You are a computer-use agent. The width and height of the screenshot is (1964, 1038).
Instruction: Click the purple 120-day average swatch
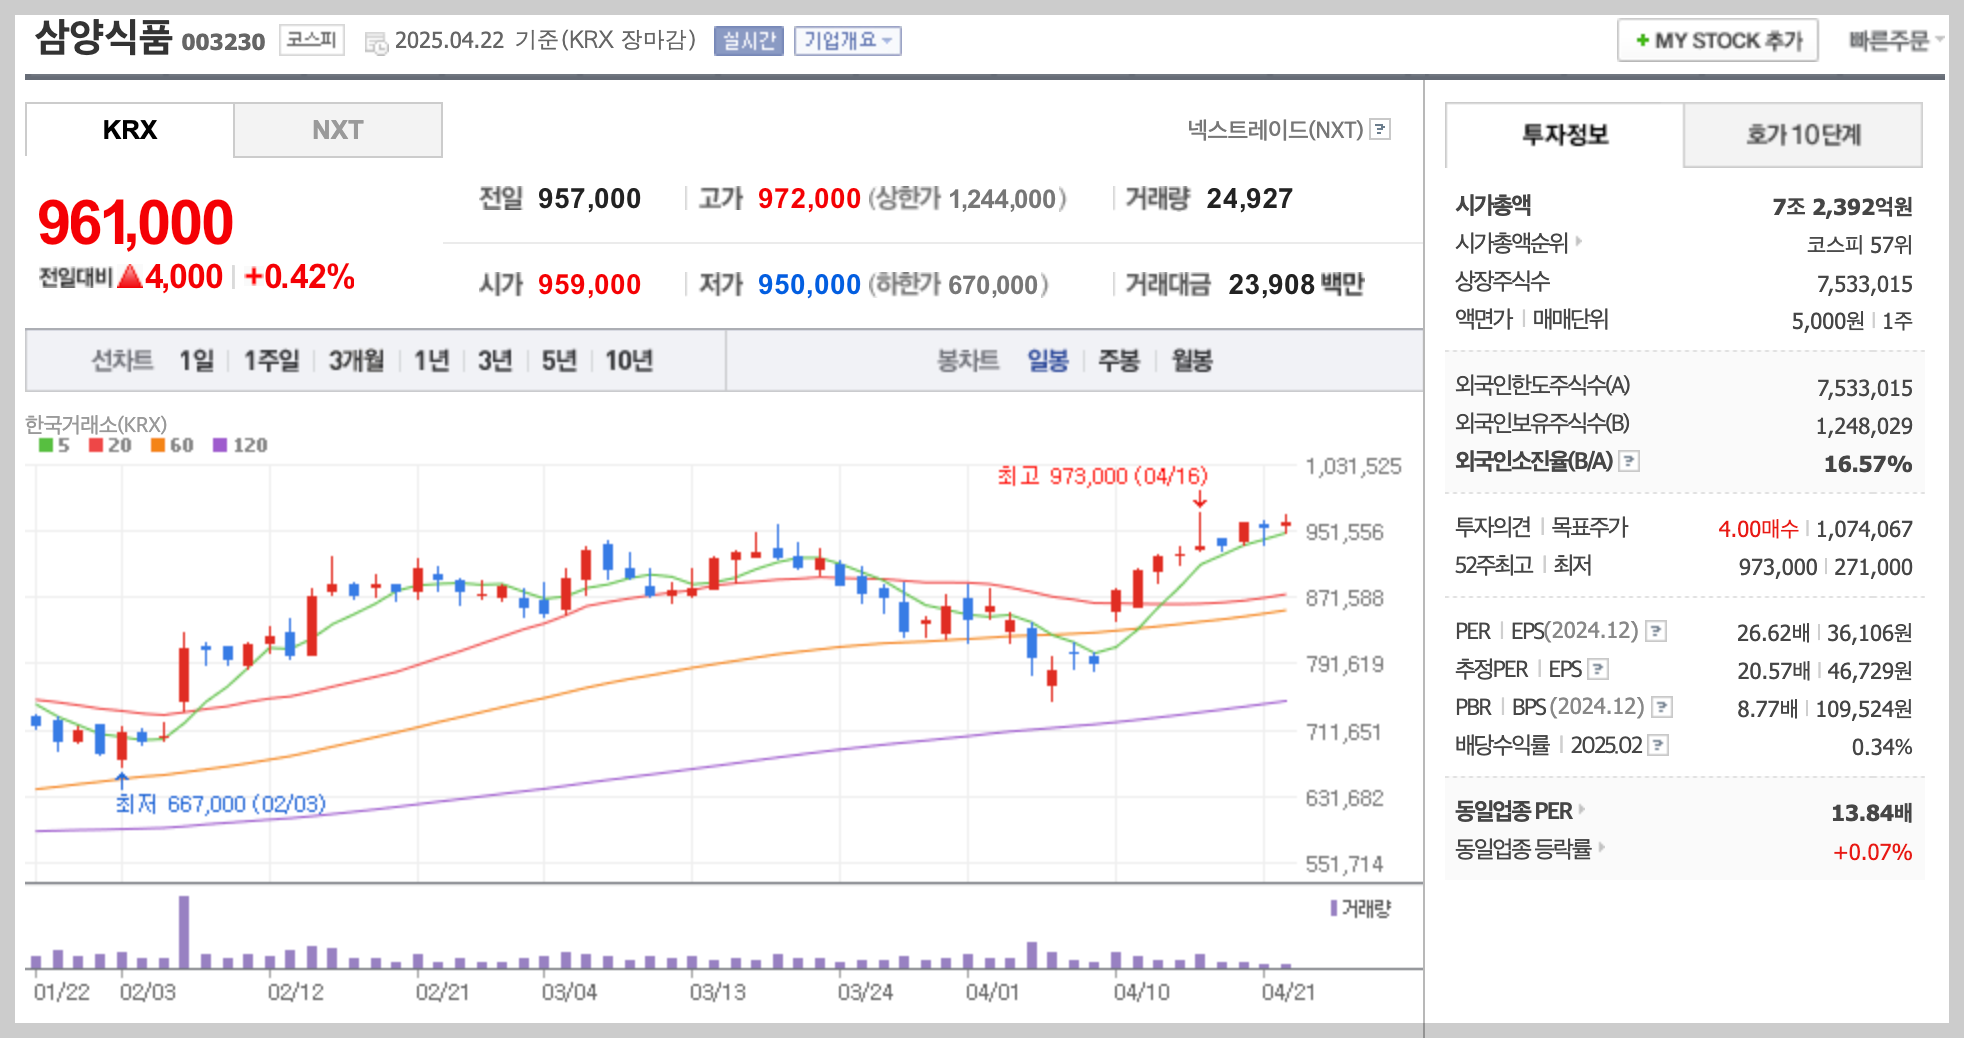click(220, 445)
